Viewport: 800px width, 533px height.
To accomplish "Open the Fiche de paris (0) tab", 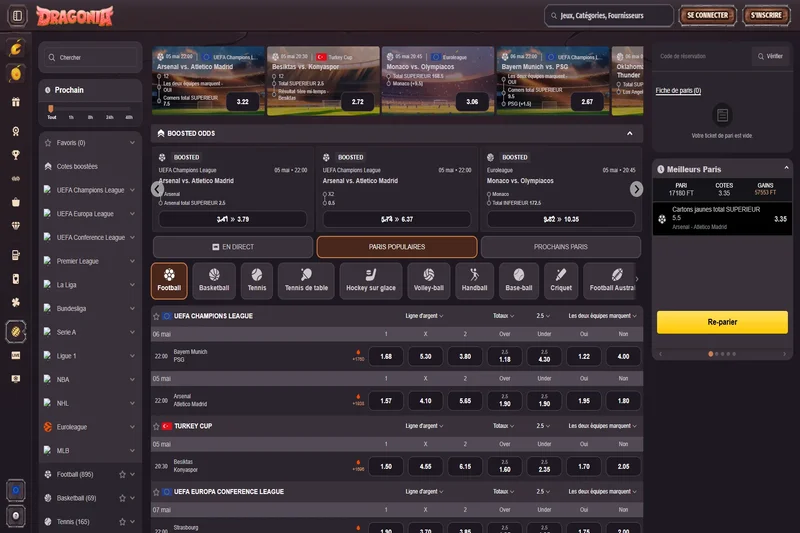I will click(678, 91).
